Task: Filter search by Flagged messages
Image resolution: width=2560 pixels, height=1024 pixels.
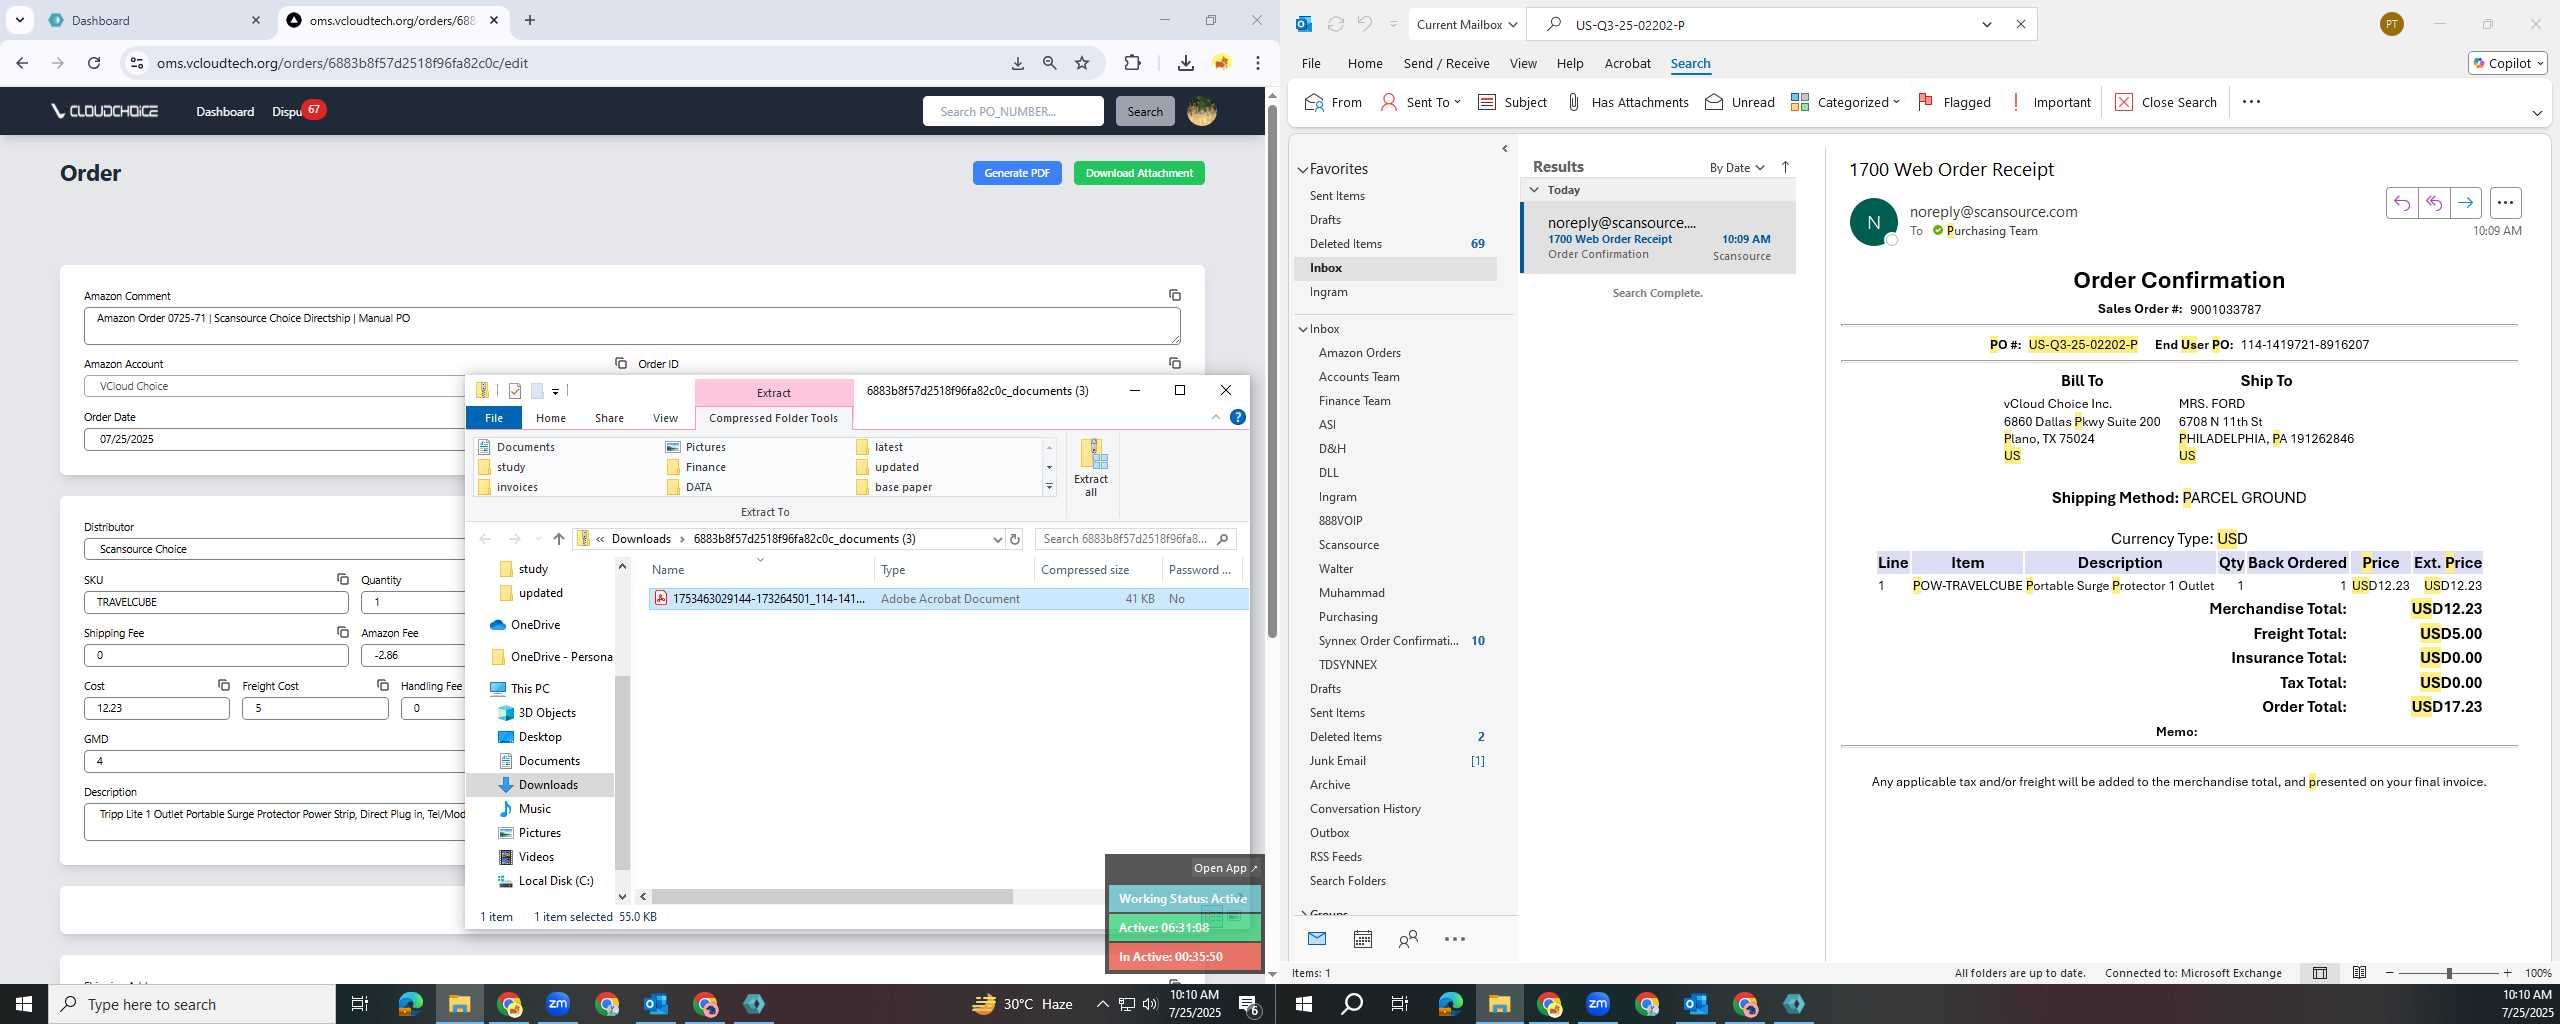Action: pyautogui.click(x=1954, y=102)
